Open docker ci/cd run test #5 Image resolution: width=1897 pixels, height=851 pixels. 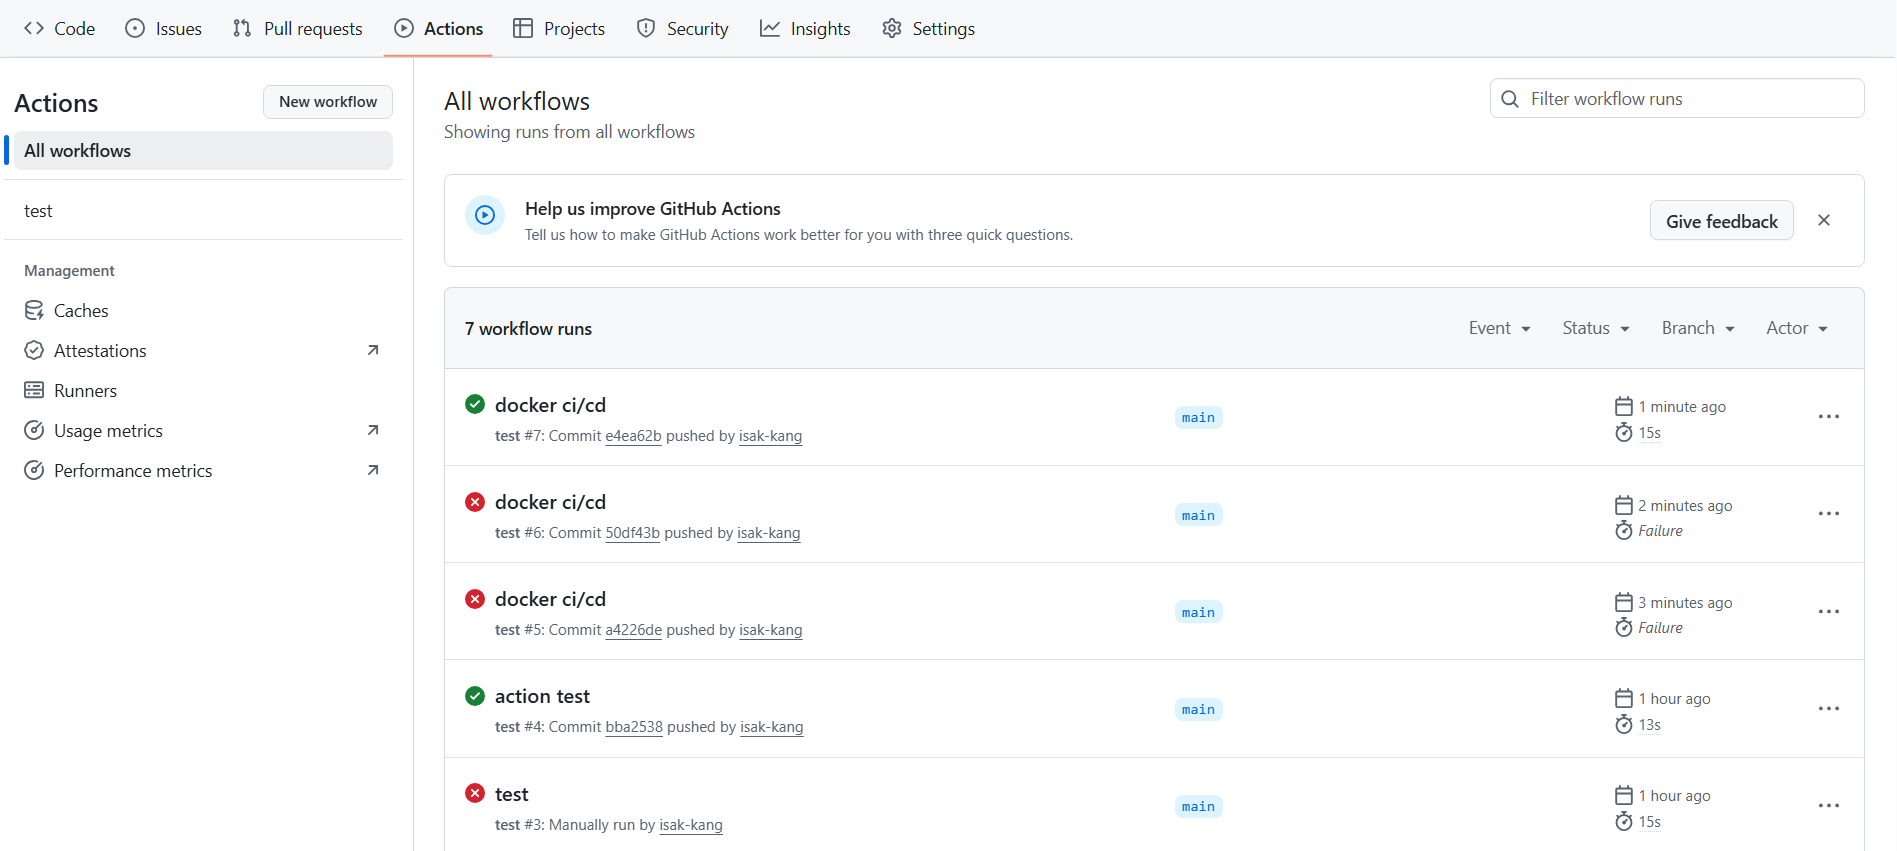point(550,599)
